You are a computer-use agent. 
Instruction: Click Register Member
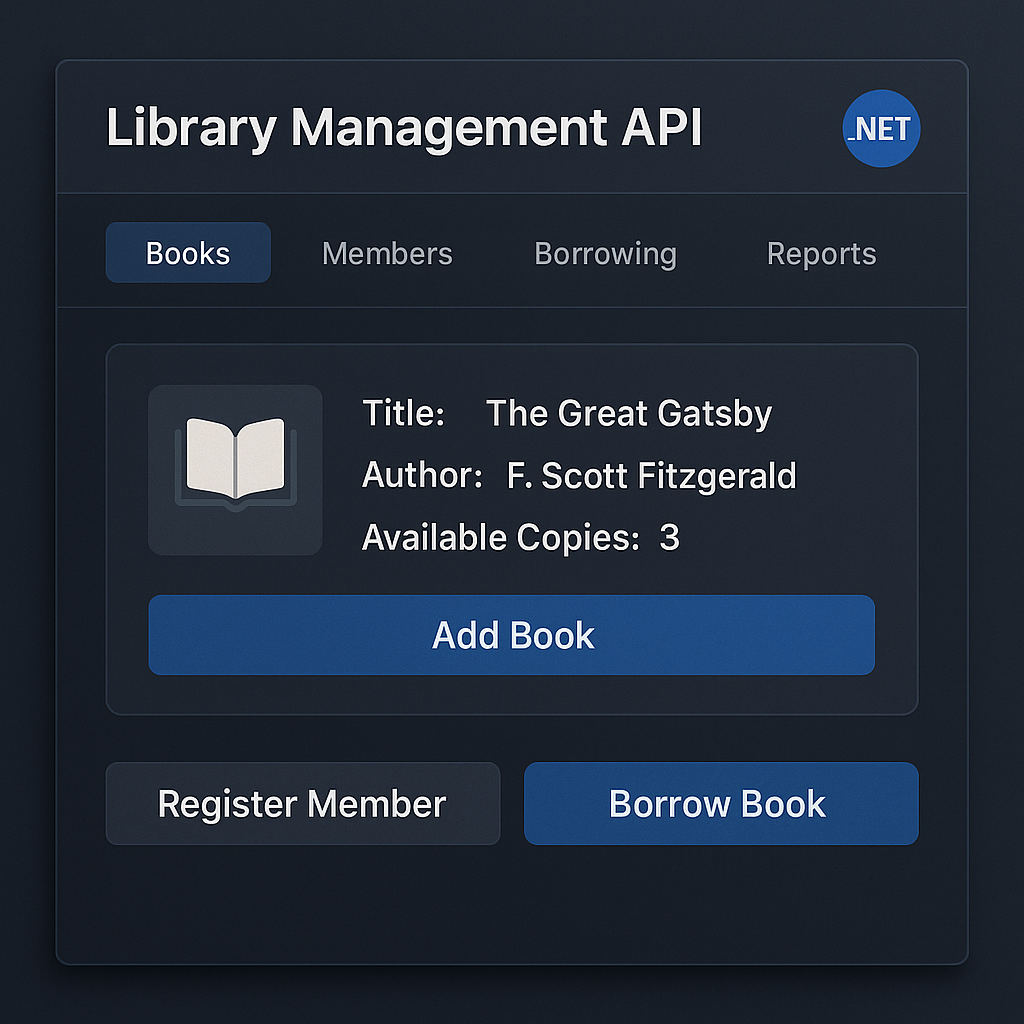click(302, 803)
